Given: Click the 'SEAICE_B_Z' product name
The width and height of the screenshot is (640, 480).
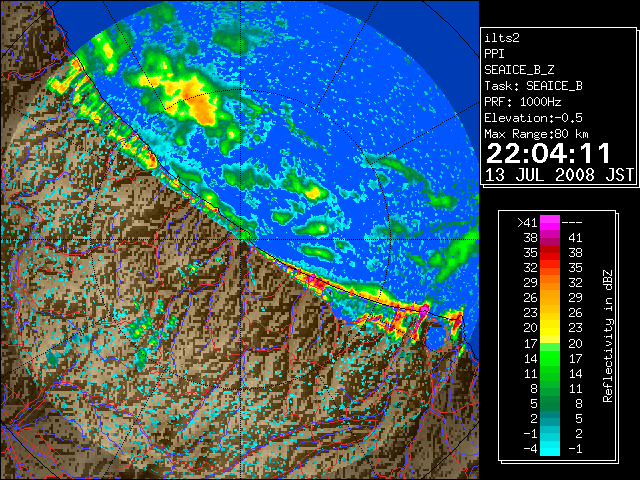Looking at the screenshot, I should point(519,70).
